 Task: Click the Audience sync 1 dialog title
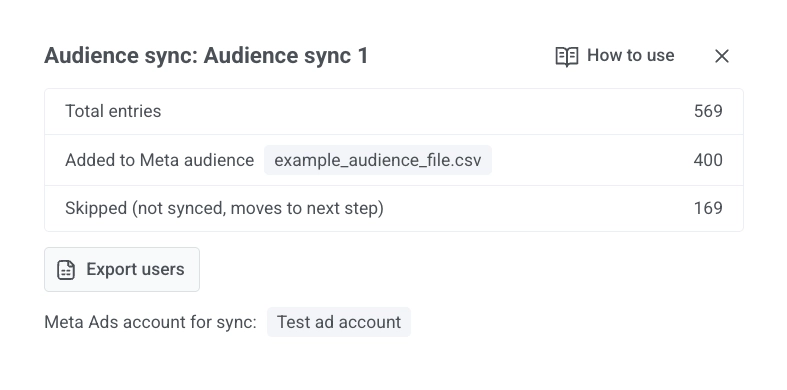point(206,56)
